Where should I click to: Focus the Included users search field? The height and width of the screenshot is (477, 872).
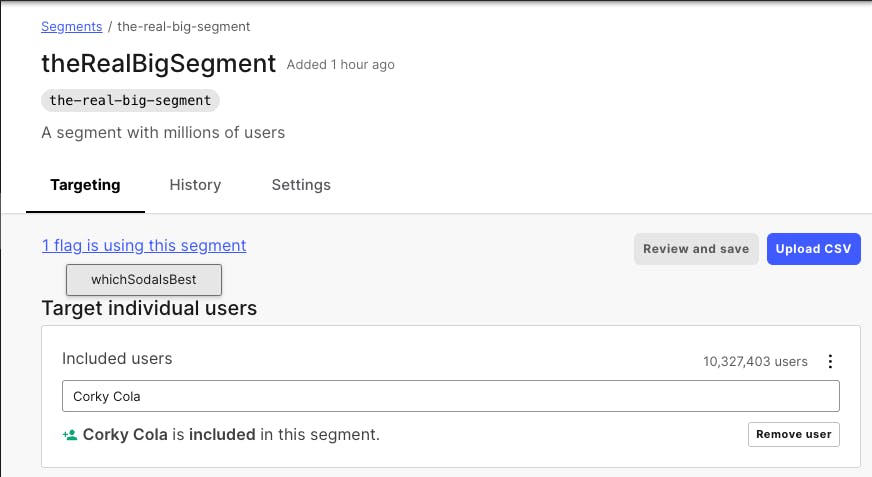tap(450, 396)
